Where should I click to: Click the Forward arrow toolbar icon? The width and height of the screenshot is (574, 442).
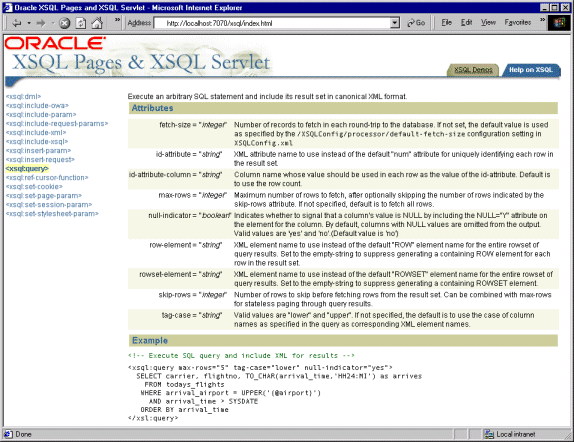coord(41,23)
